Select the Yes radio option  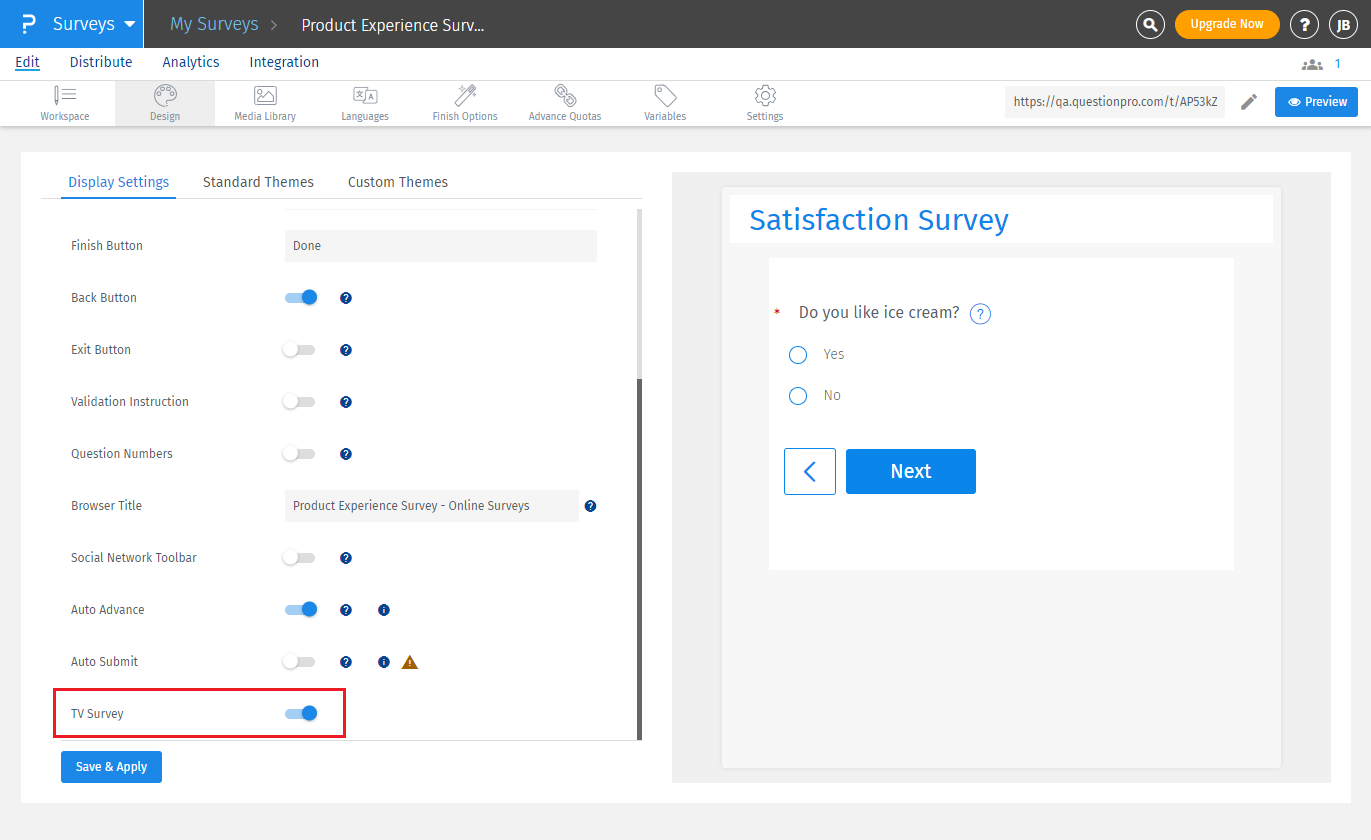[x=798, y=355]
